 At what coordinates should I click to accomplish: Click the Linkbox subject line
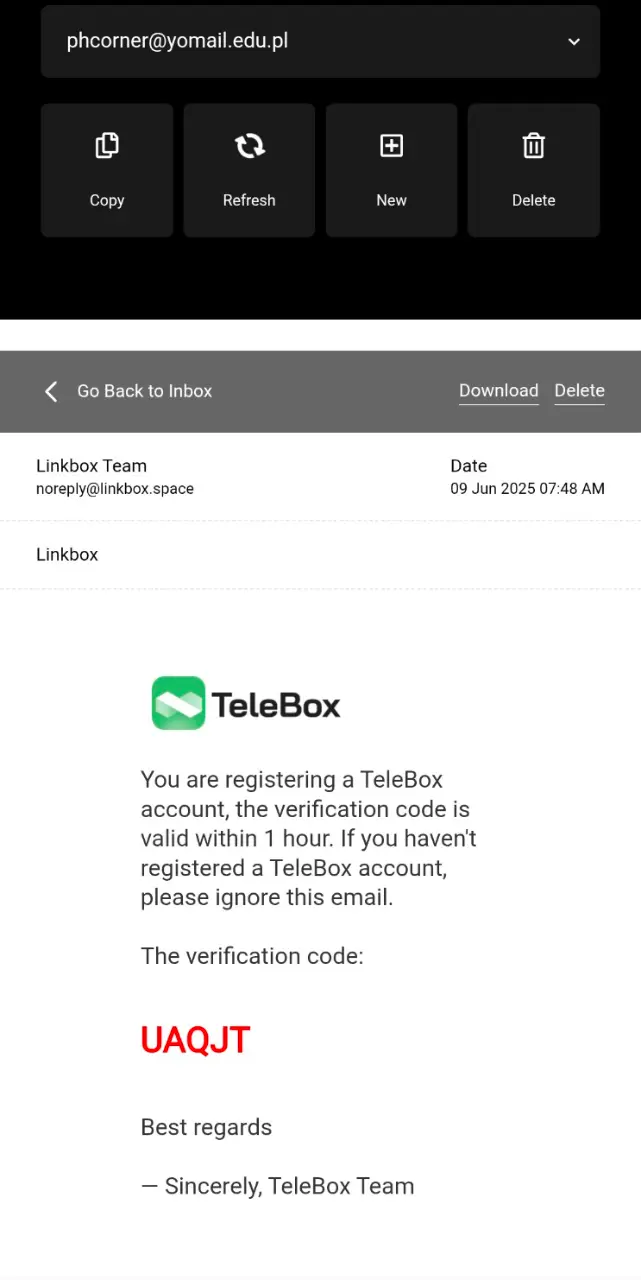click(x=67, y=554)
